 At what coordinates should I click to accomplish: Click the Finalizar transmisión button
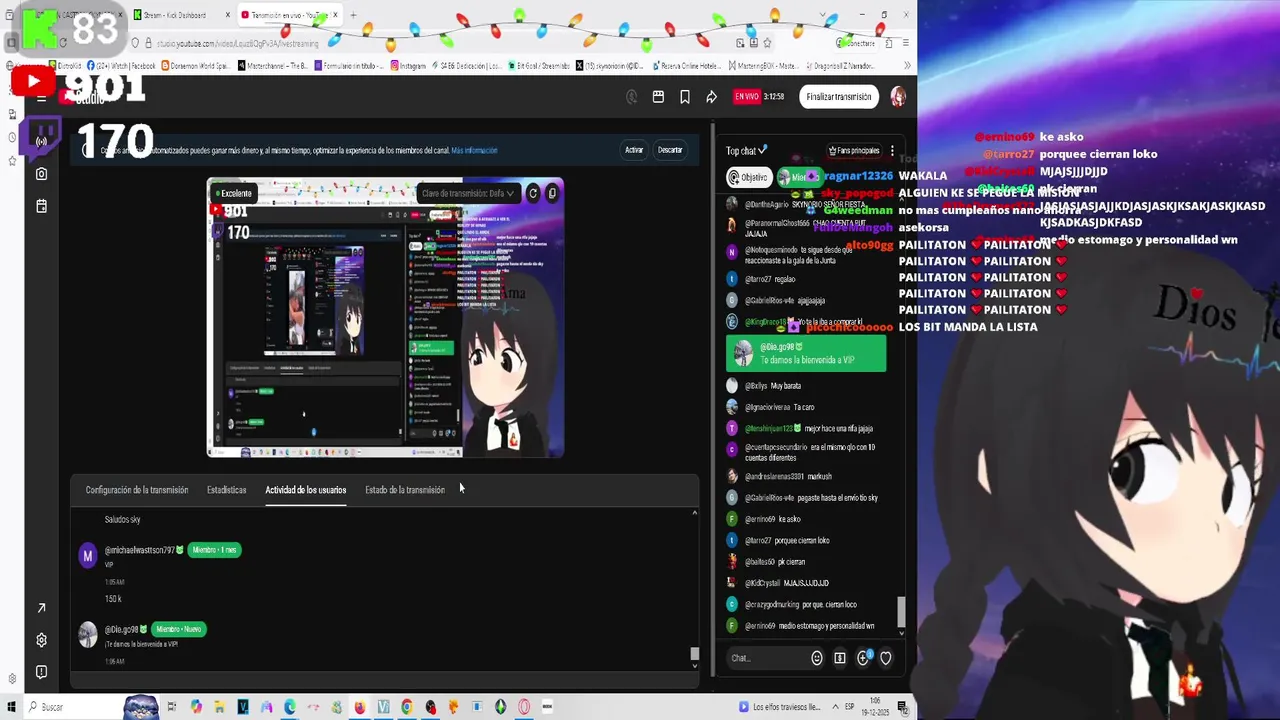coord(839,97)
